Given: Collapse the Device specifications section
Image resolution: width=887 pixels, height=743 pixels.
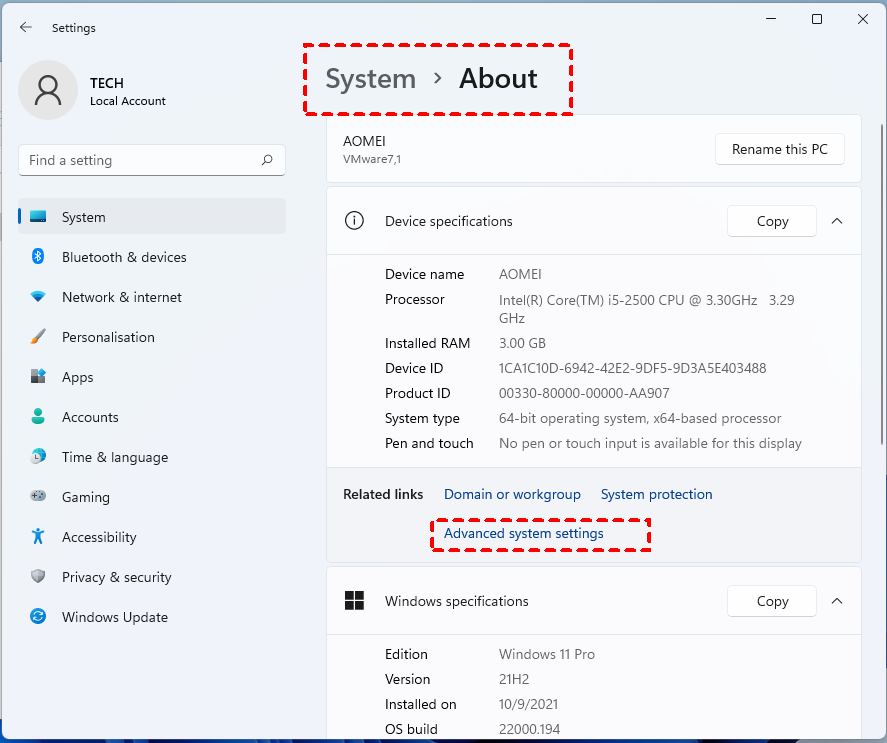Looking at the screenshot, I should tap(837, 221).
